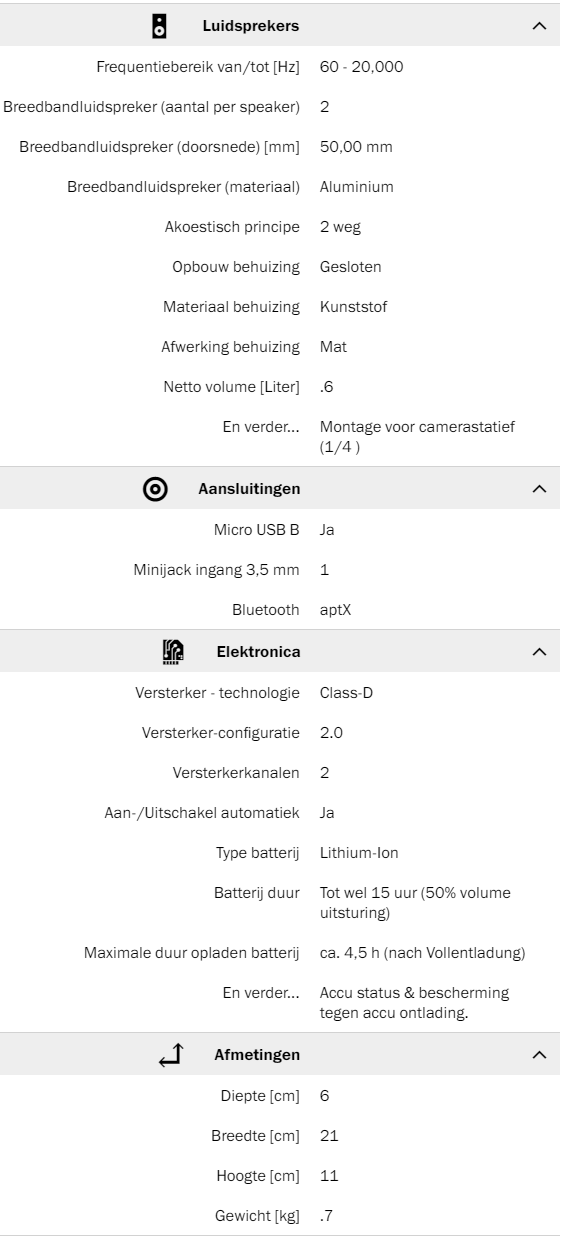Click the Bluetooth aptX value
The height and width of the screenshot is (1242, 566).
pyautogui.click(x=337, y=609)
